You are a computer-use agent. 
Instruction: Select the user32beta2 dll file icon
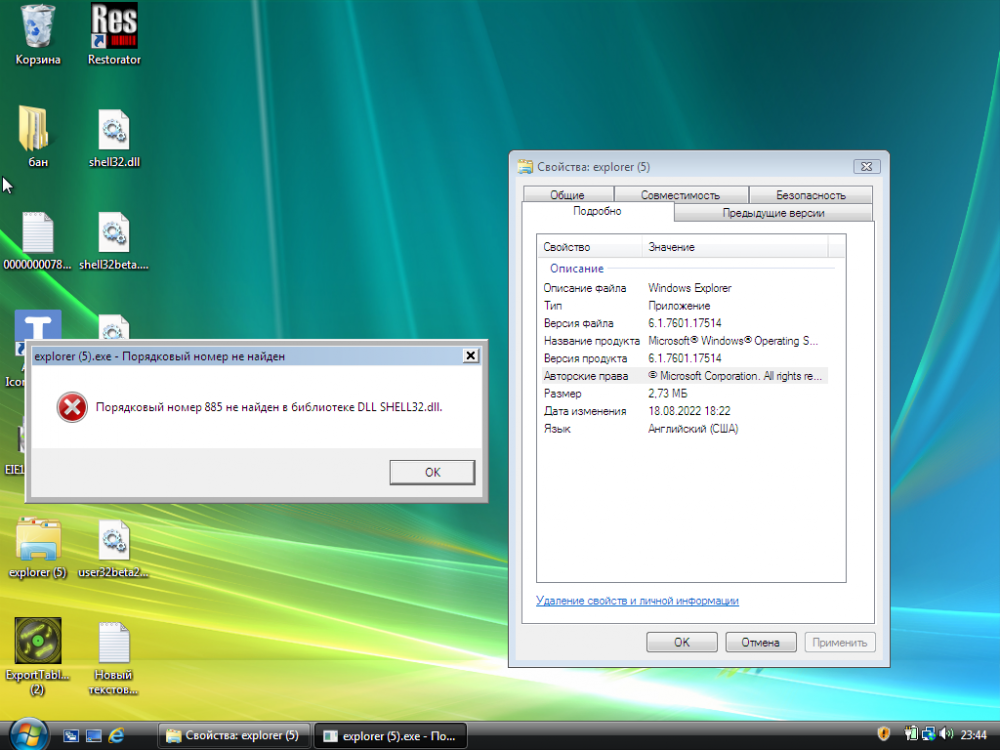pos(114,542)
